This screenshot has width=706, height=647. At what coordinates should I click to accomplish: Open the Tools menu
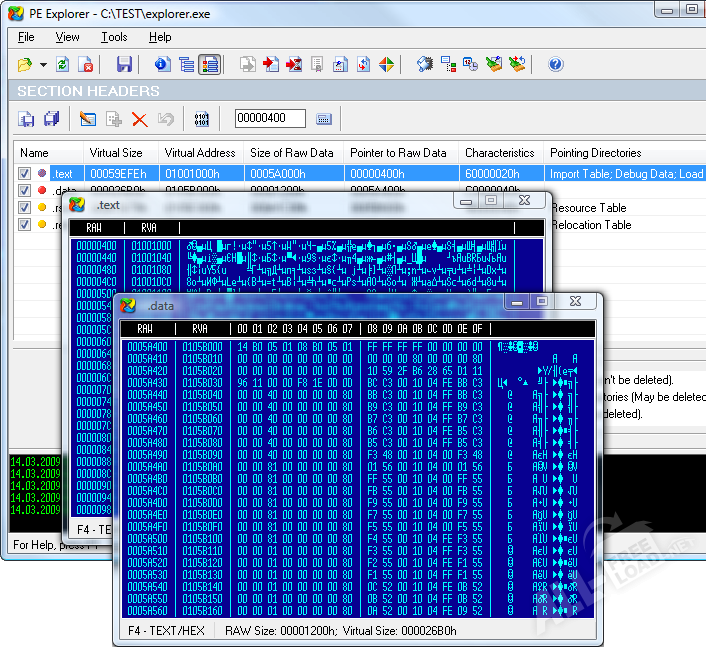(x=114, y=37)
